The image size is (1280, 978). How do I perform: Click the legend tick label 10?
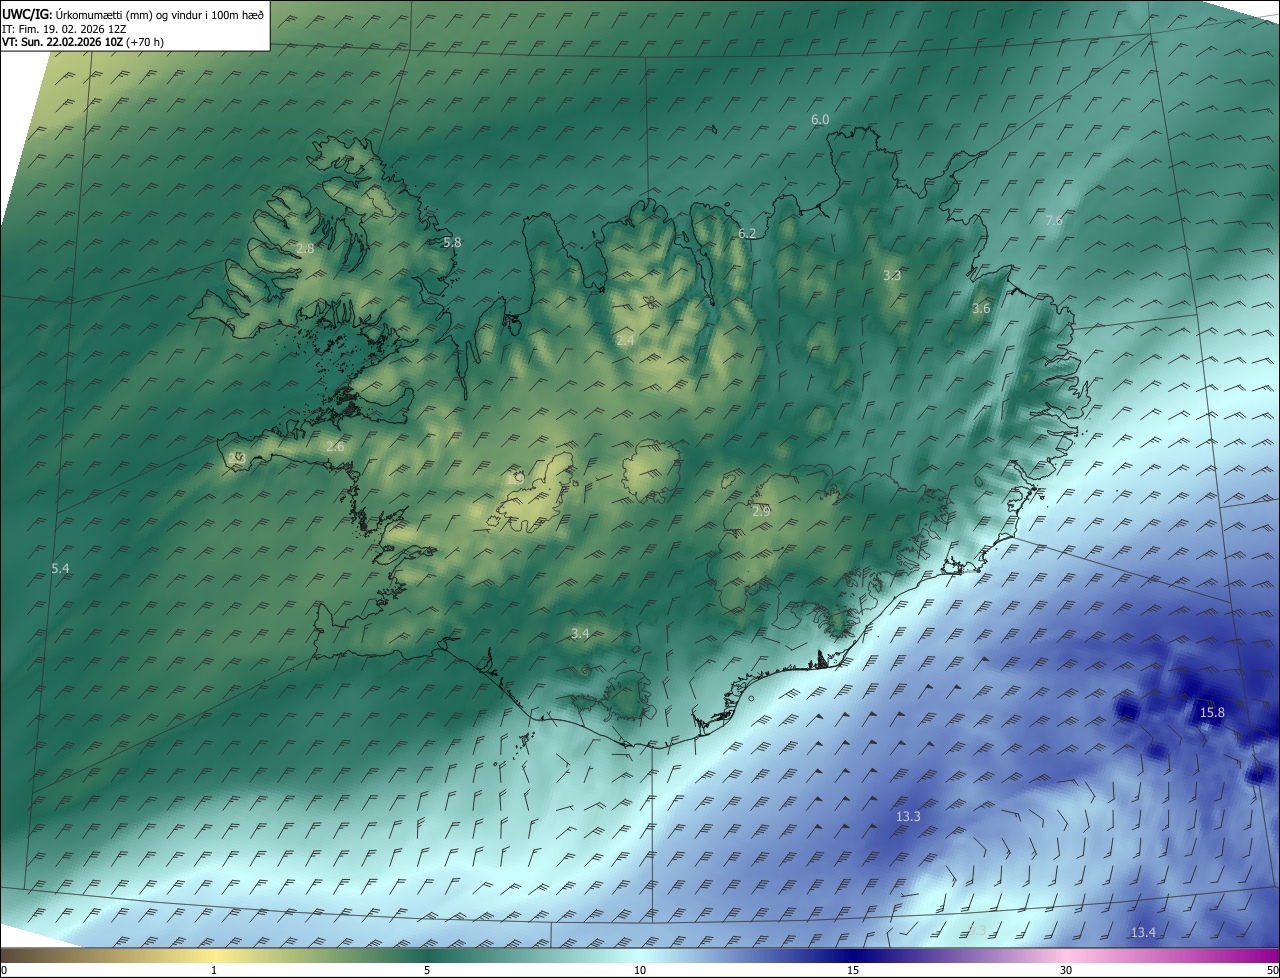pyautogui.click(x=640, y=970)
